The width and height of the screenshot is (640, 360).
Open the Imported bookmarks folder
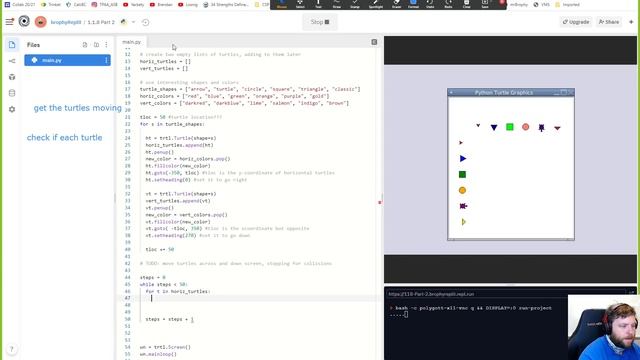567,4
